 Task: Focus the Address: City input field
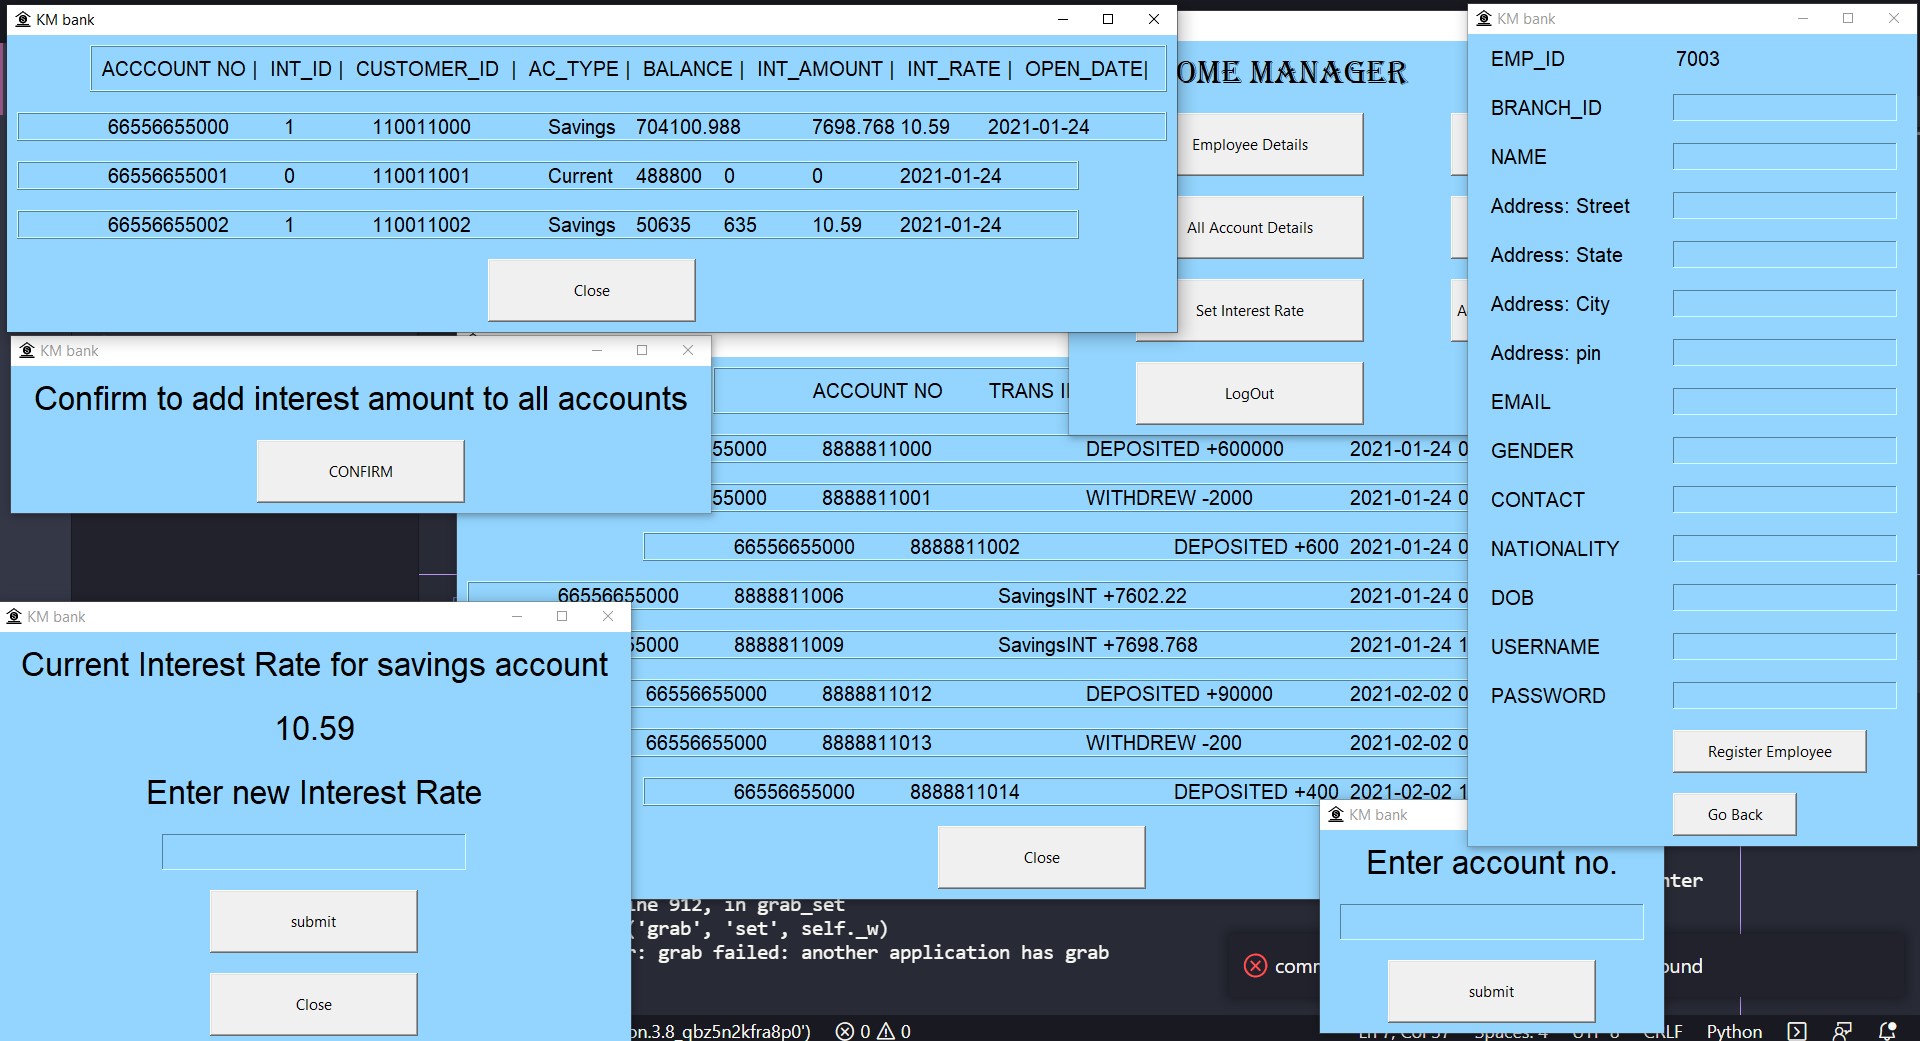click(x=1784, y=304)
